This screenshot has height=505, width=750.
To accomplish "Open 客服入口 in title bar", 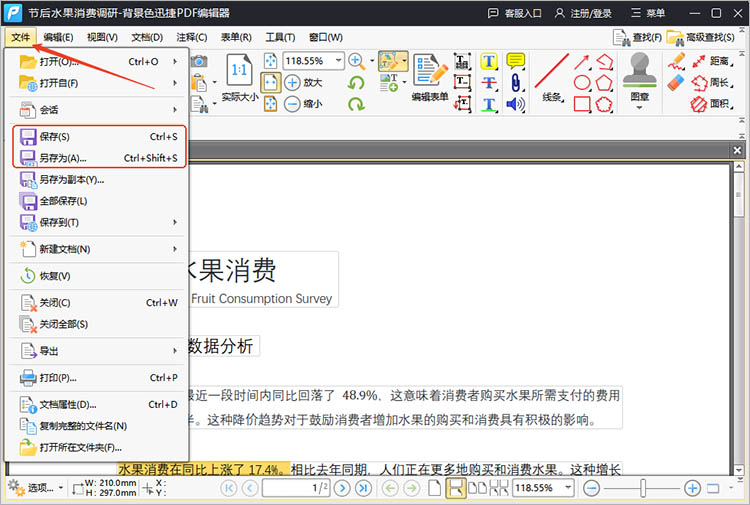I will point(515,13).
